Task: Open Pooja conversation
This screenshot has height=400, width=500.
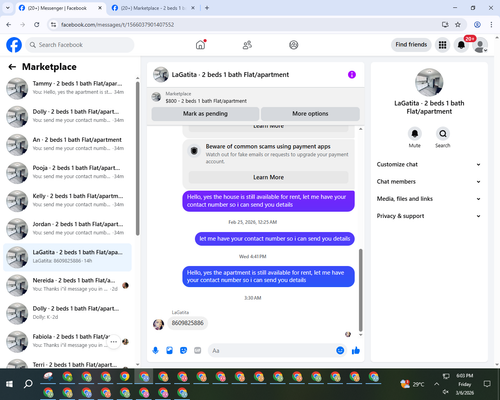Action: (x=67, y=173)
